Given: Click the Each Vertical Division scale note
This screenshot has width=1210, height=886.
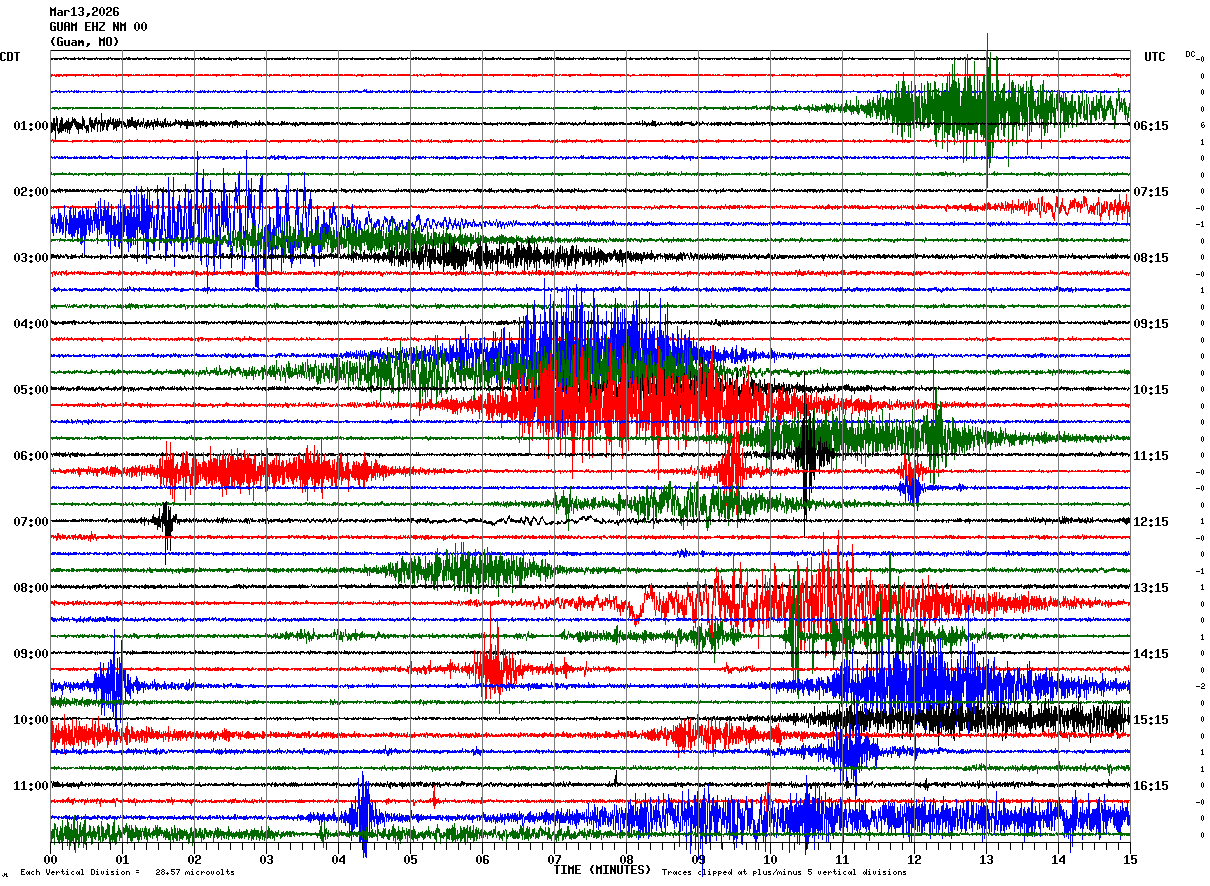Looking at the screenshot, I should [x=127, y=872].
